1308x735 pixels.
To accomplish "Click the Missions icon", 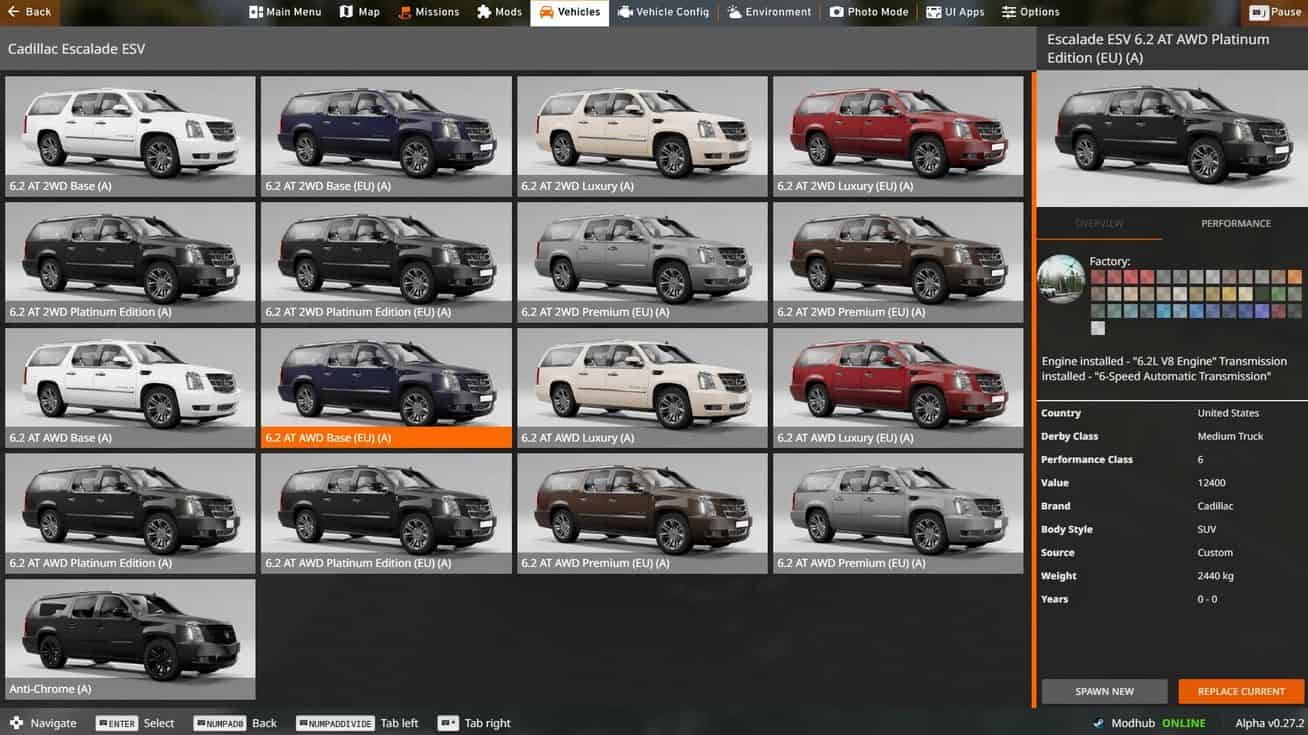I will coord(404,12).
